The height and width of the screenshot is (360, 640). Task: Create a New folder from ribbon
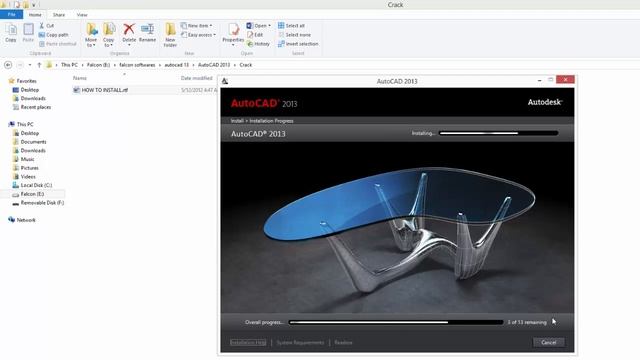[x=170, y=35]
